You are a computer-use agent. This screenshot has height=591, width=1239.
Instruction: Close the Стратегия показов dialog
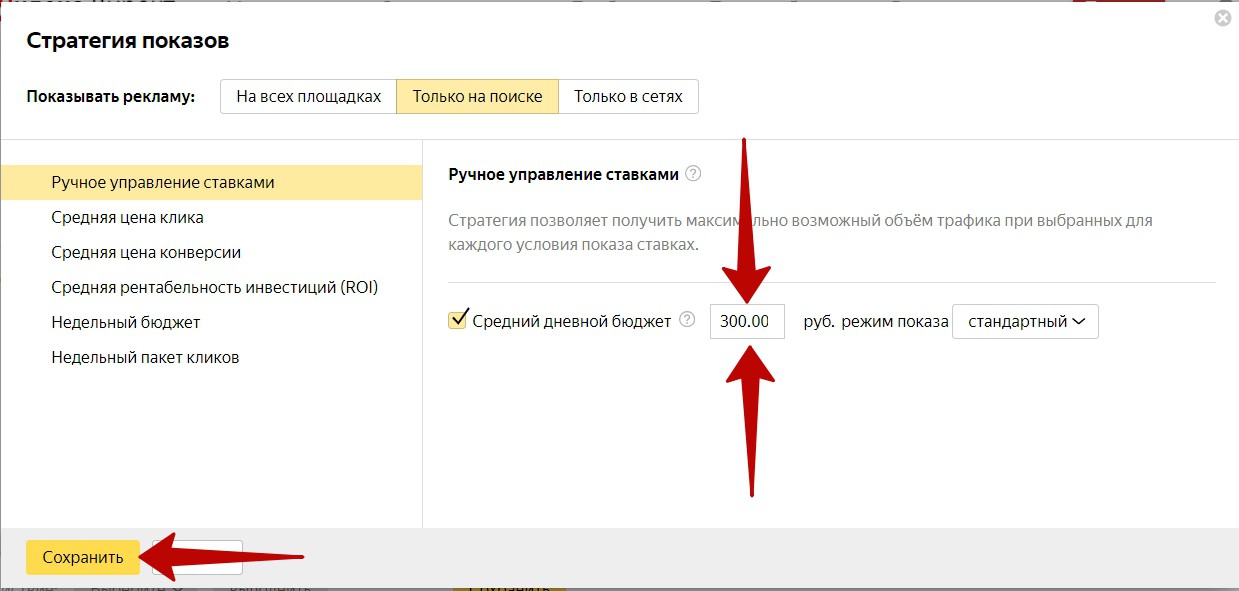(x=1222, y=18)
